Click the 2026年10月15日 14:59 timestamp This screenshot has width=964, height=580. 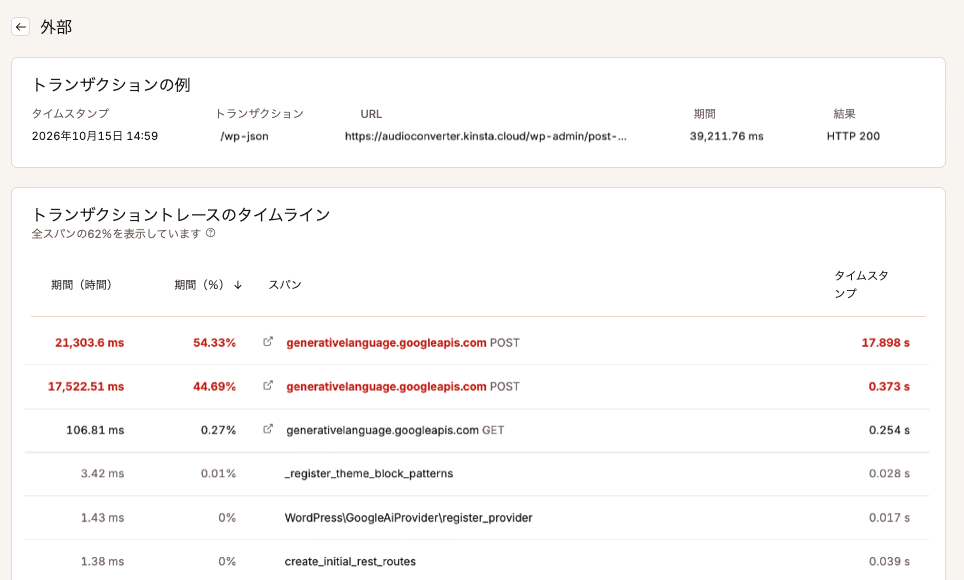[95, 136]
